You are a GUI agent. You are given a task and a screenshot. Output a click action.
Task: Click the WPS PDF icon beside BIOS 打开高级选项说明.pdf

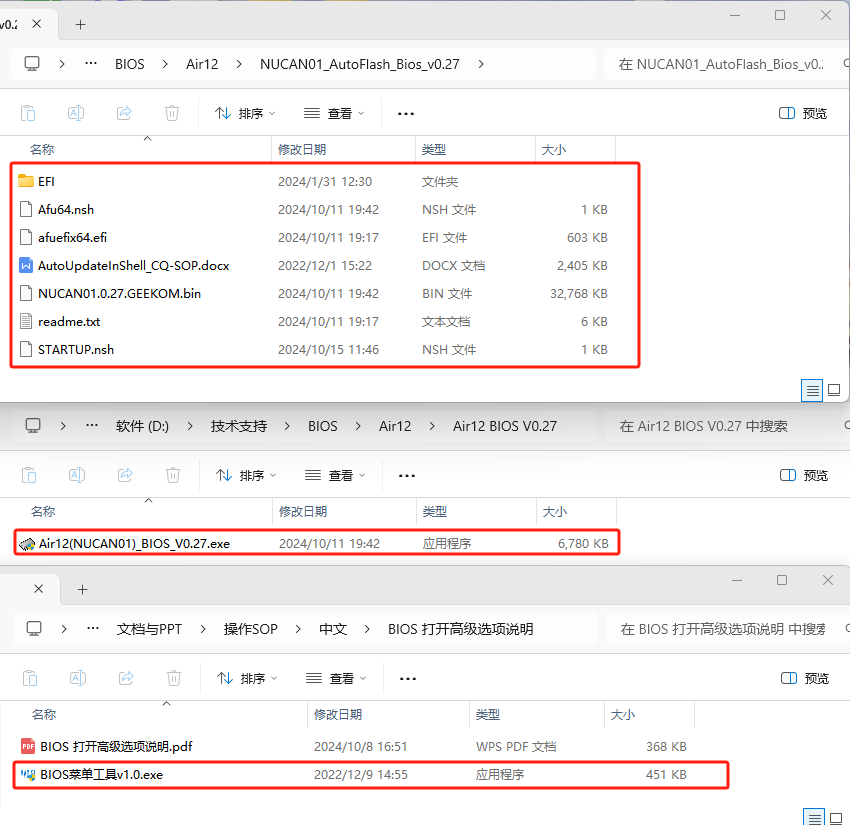tap(24, 746)
